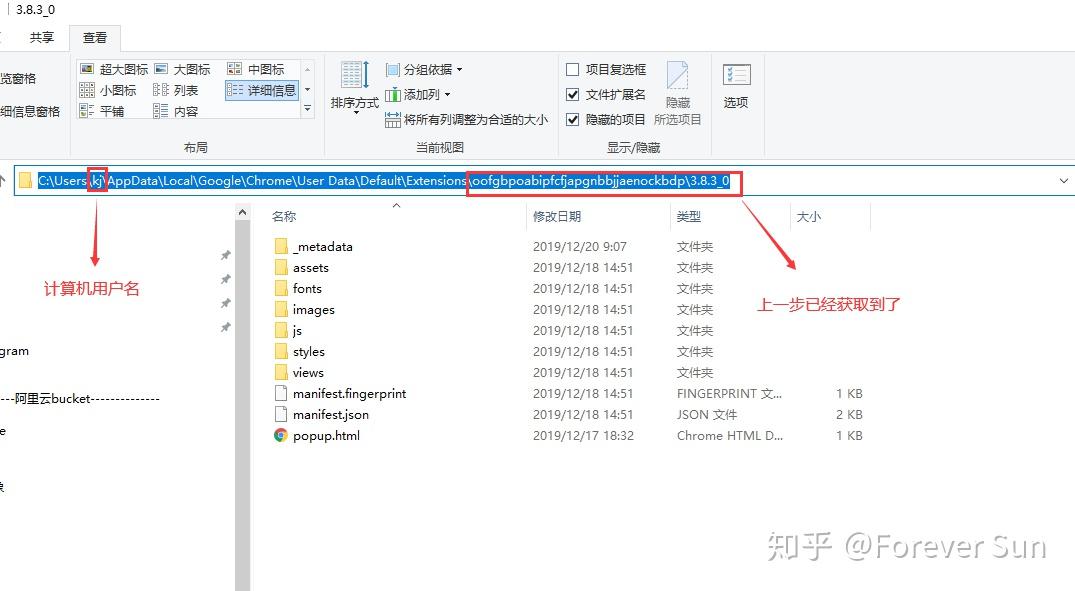Click the Chrome HTML D... type cell
Screen dimensions: 1075x591
729,435
